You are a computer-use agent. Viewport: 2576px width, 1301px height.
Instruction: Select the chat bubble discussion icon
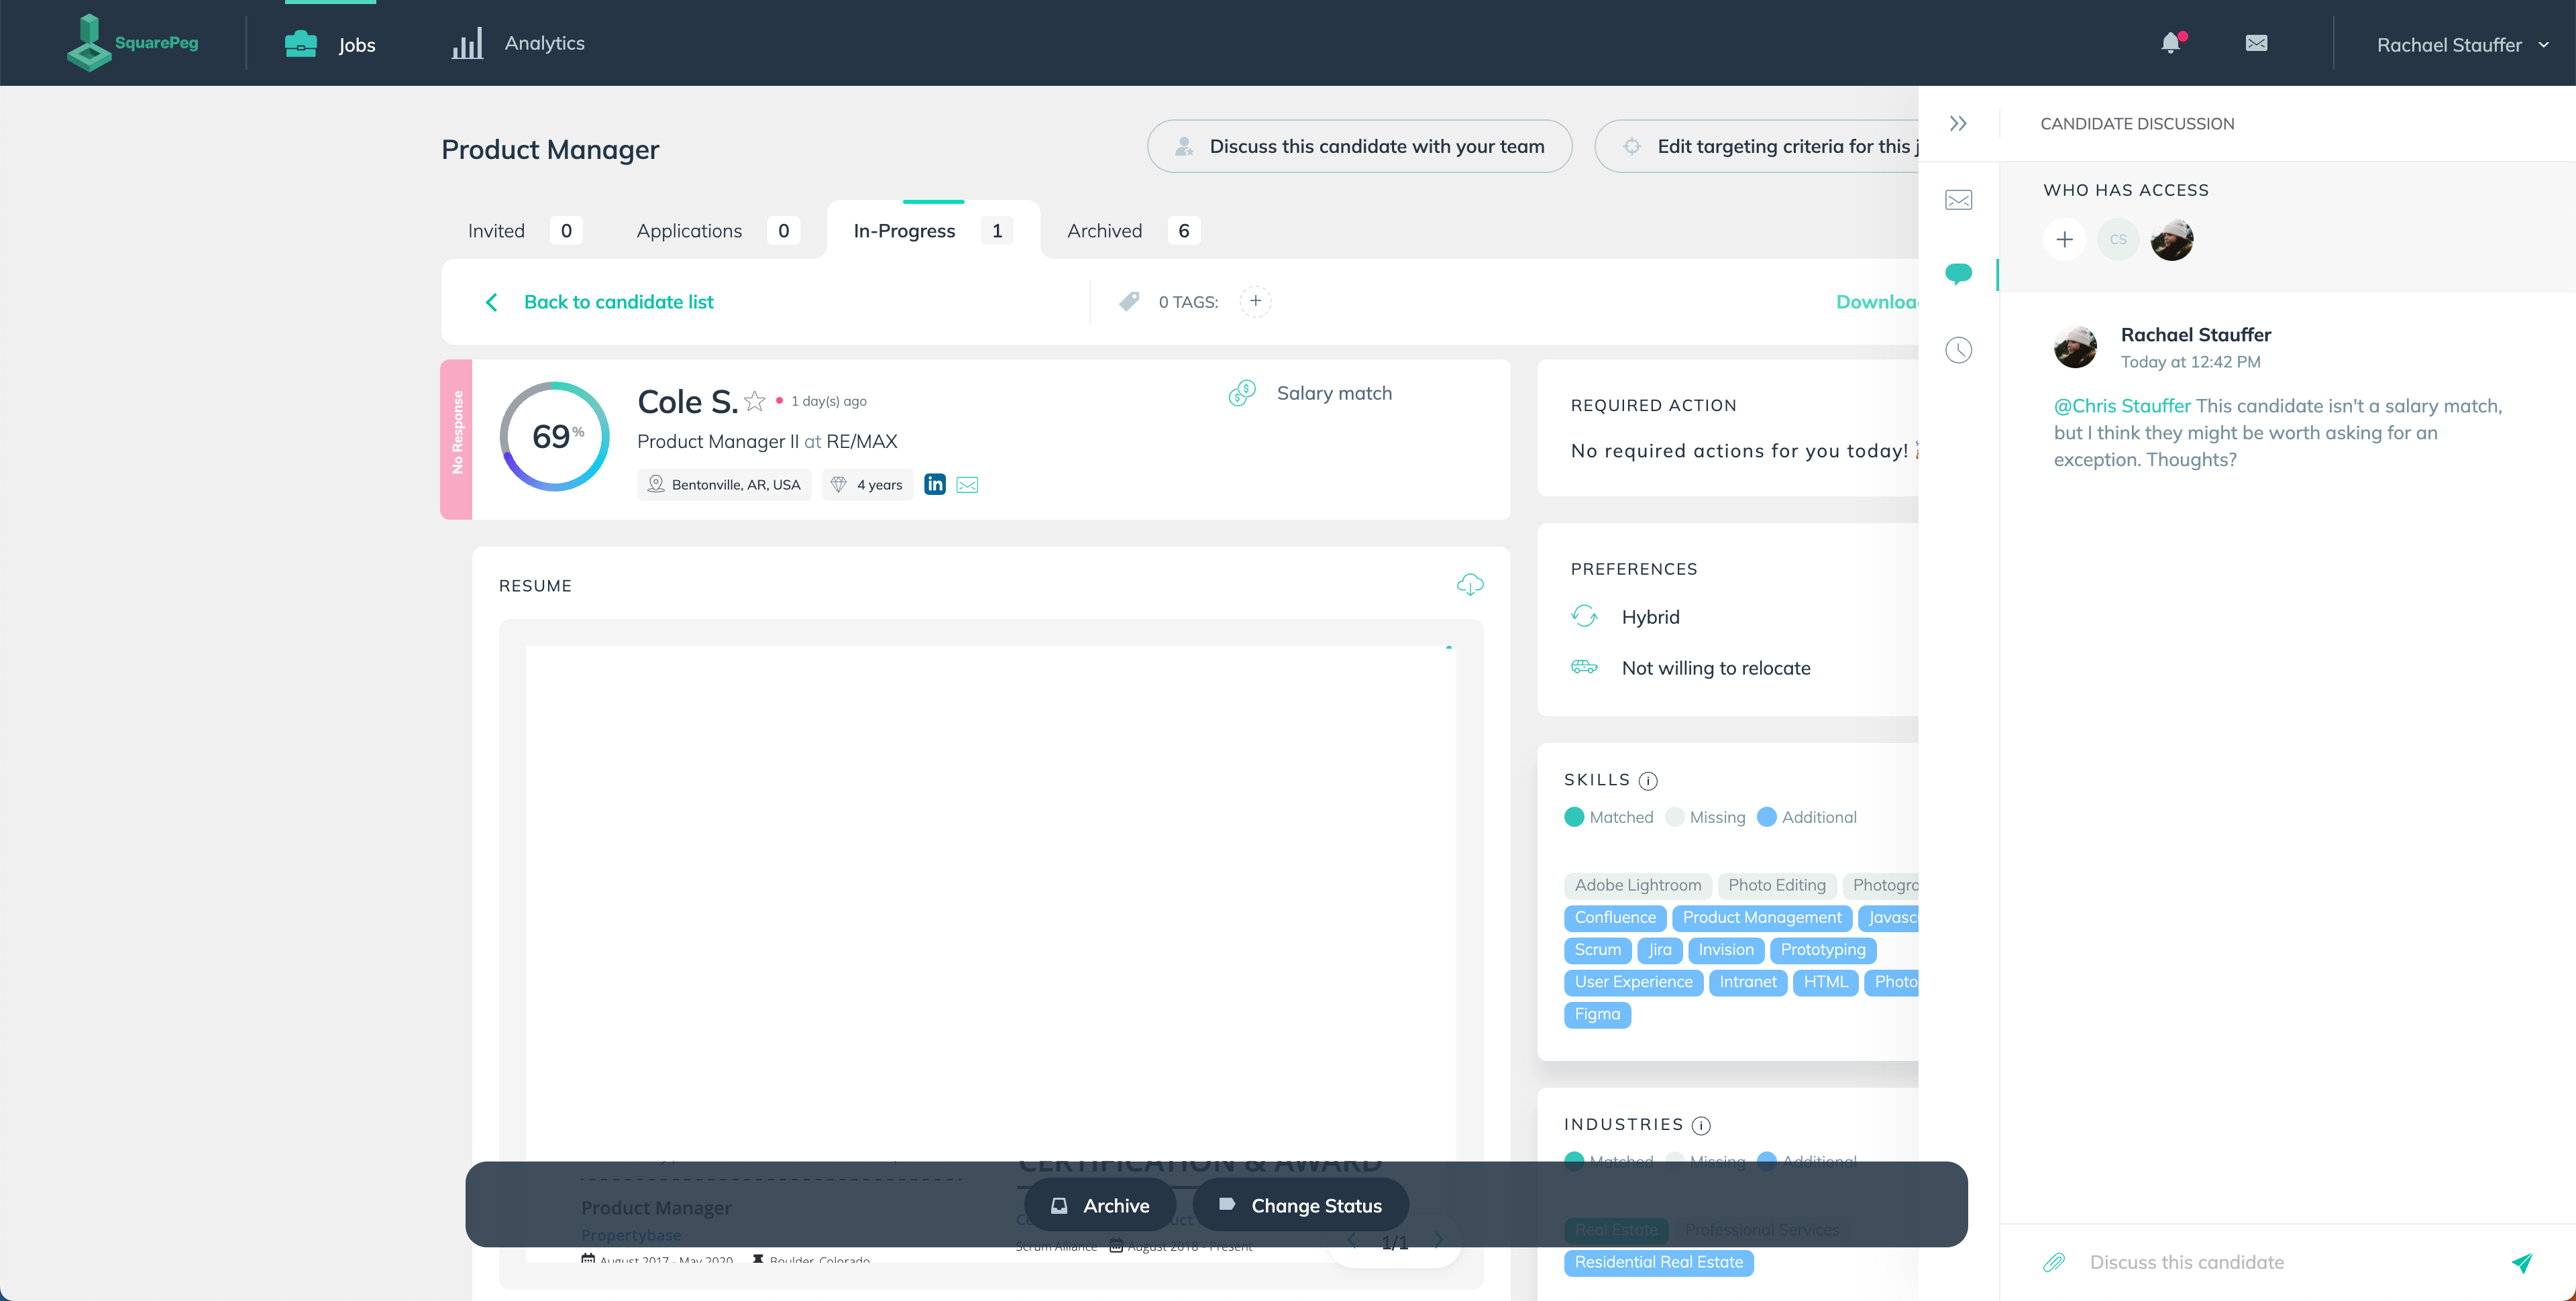[1958, 274]
